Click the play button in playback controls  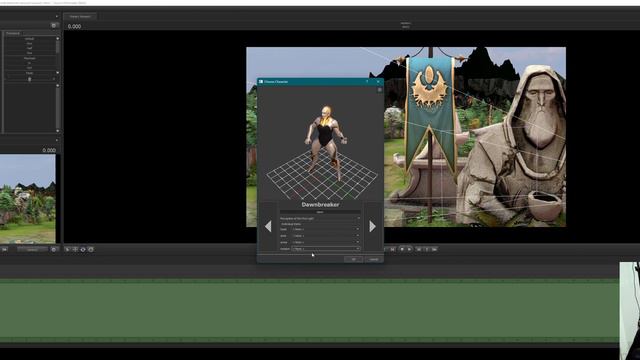[409, 249]
